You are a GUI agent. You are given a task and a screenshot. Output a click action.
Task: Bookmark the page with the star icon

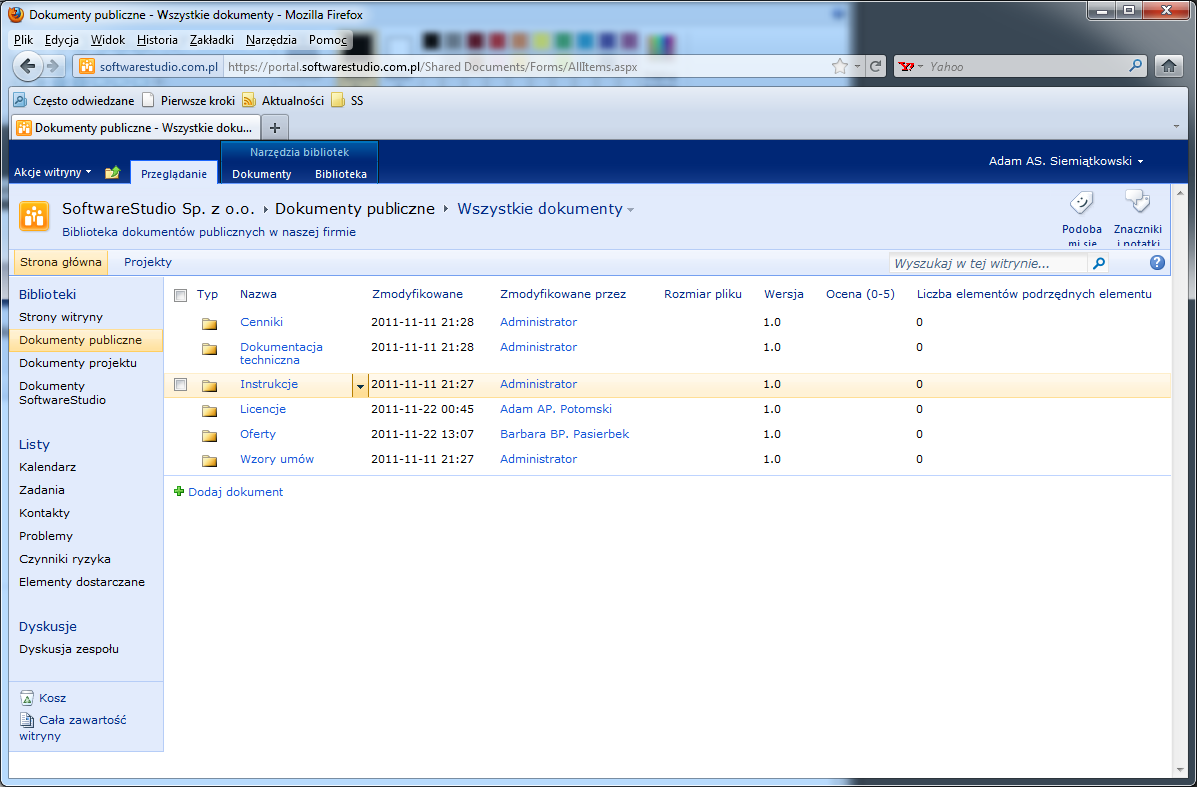[x=840, y=66]
